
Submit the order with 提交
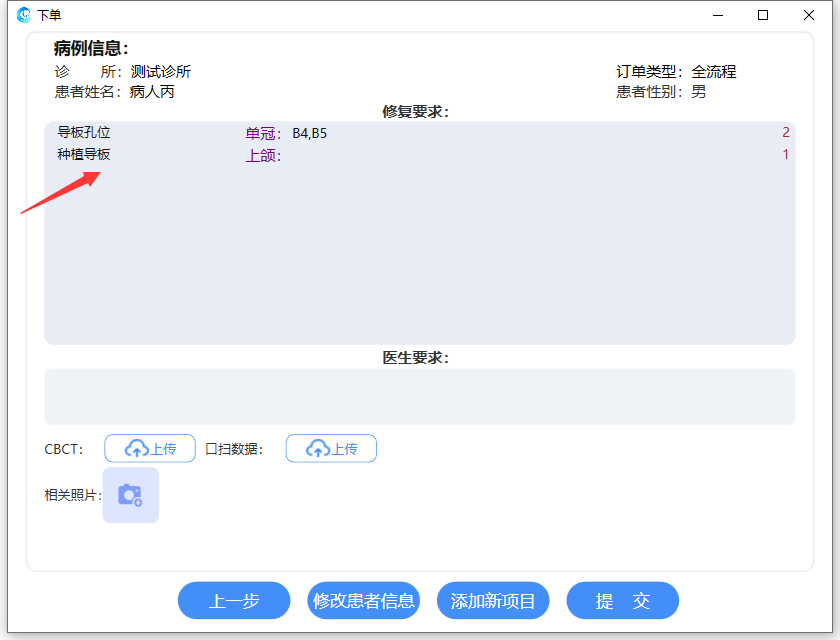tap(622, 601)
